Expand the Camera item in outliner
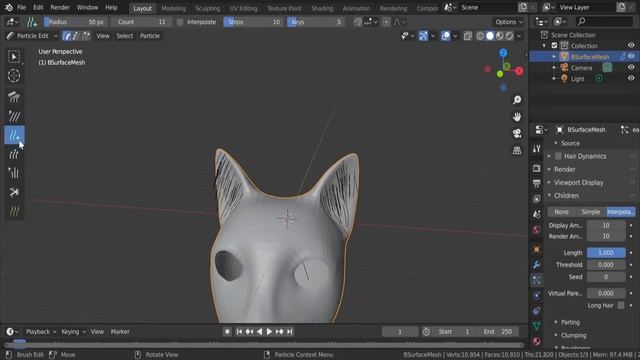The height and width of the screenshot is (360, 640). (554, 68)
